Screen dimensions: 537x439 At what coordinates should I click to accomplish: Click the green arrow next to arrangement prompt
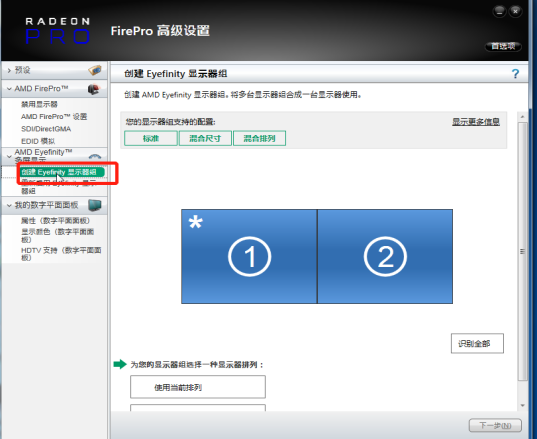pos(120,364)
